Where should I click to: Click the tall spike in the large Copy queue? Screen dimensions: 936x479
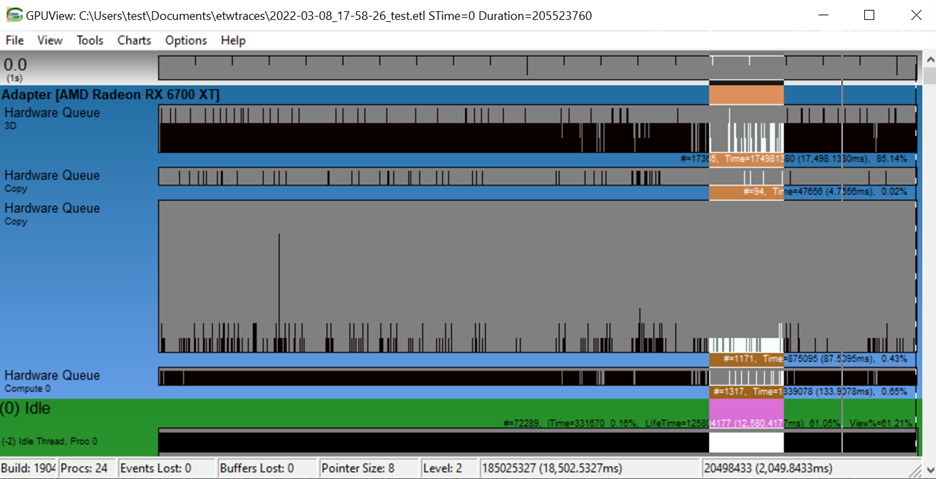tap(279, 291)
